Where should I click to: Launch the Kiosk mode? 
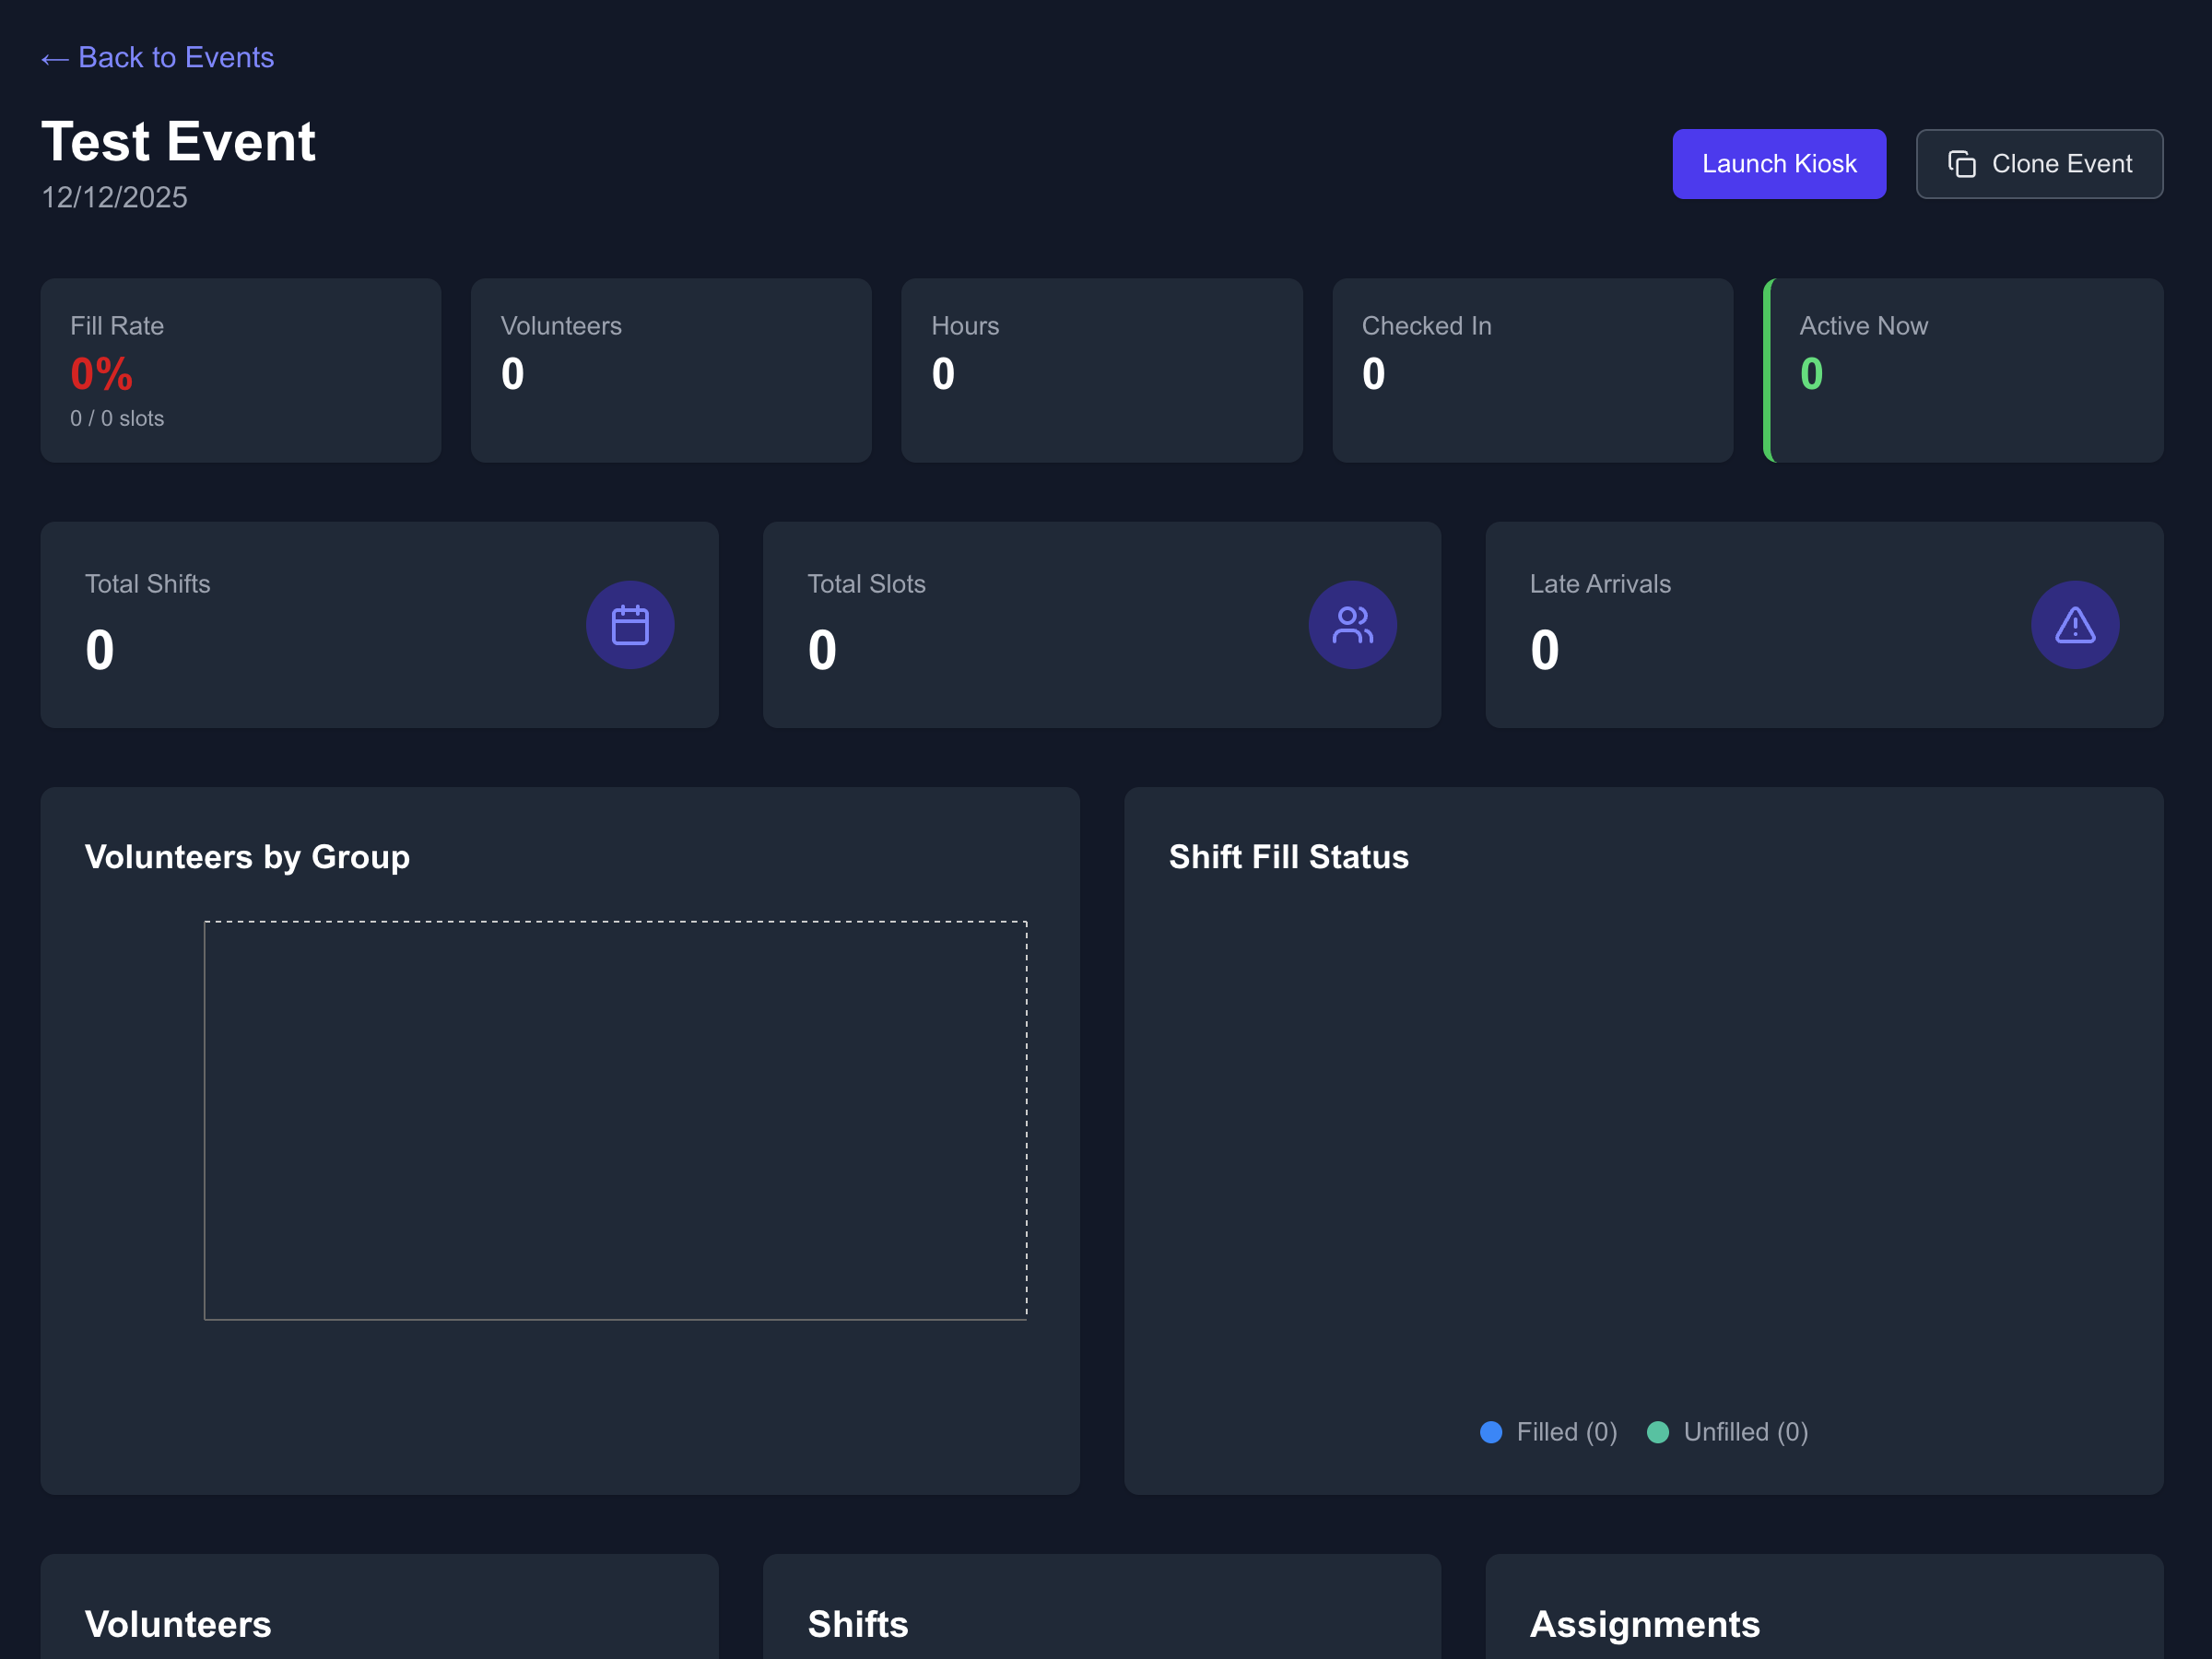(1778, 164)
